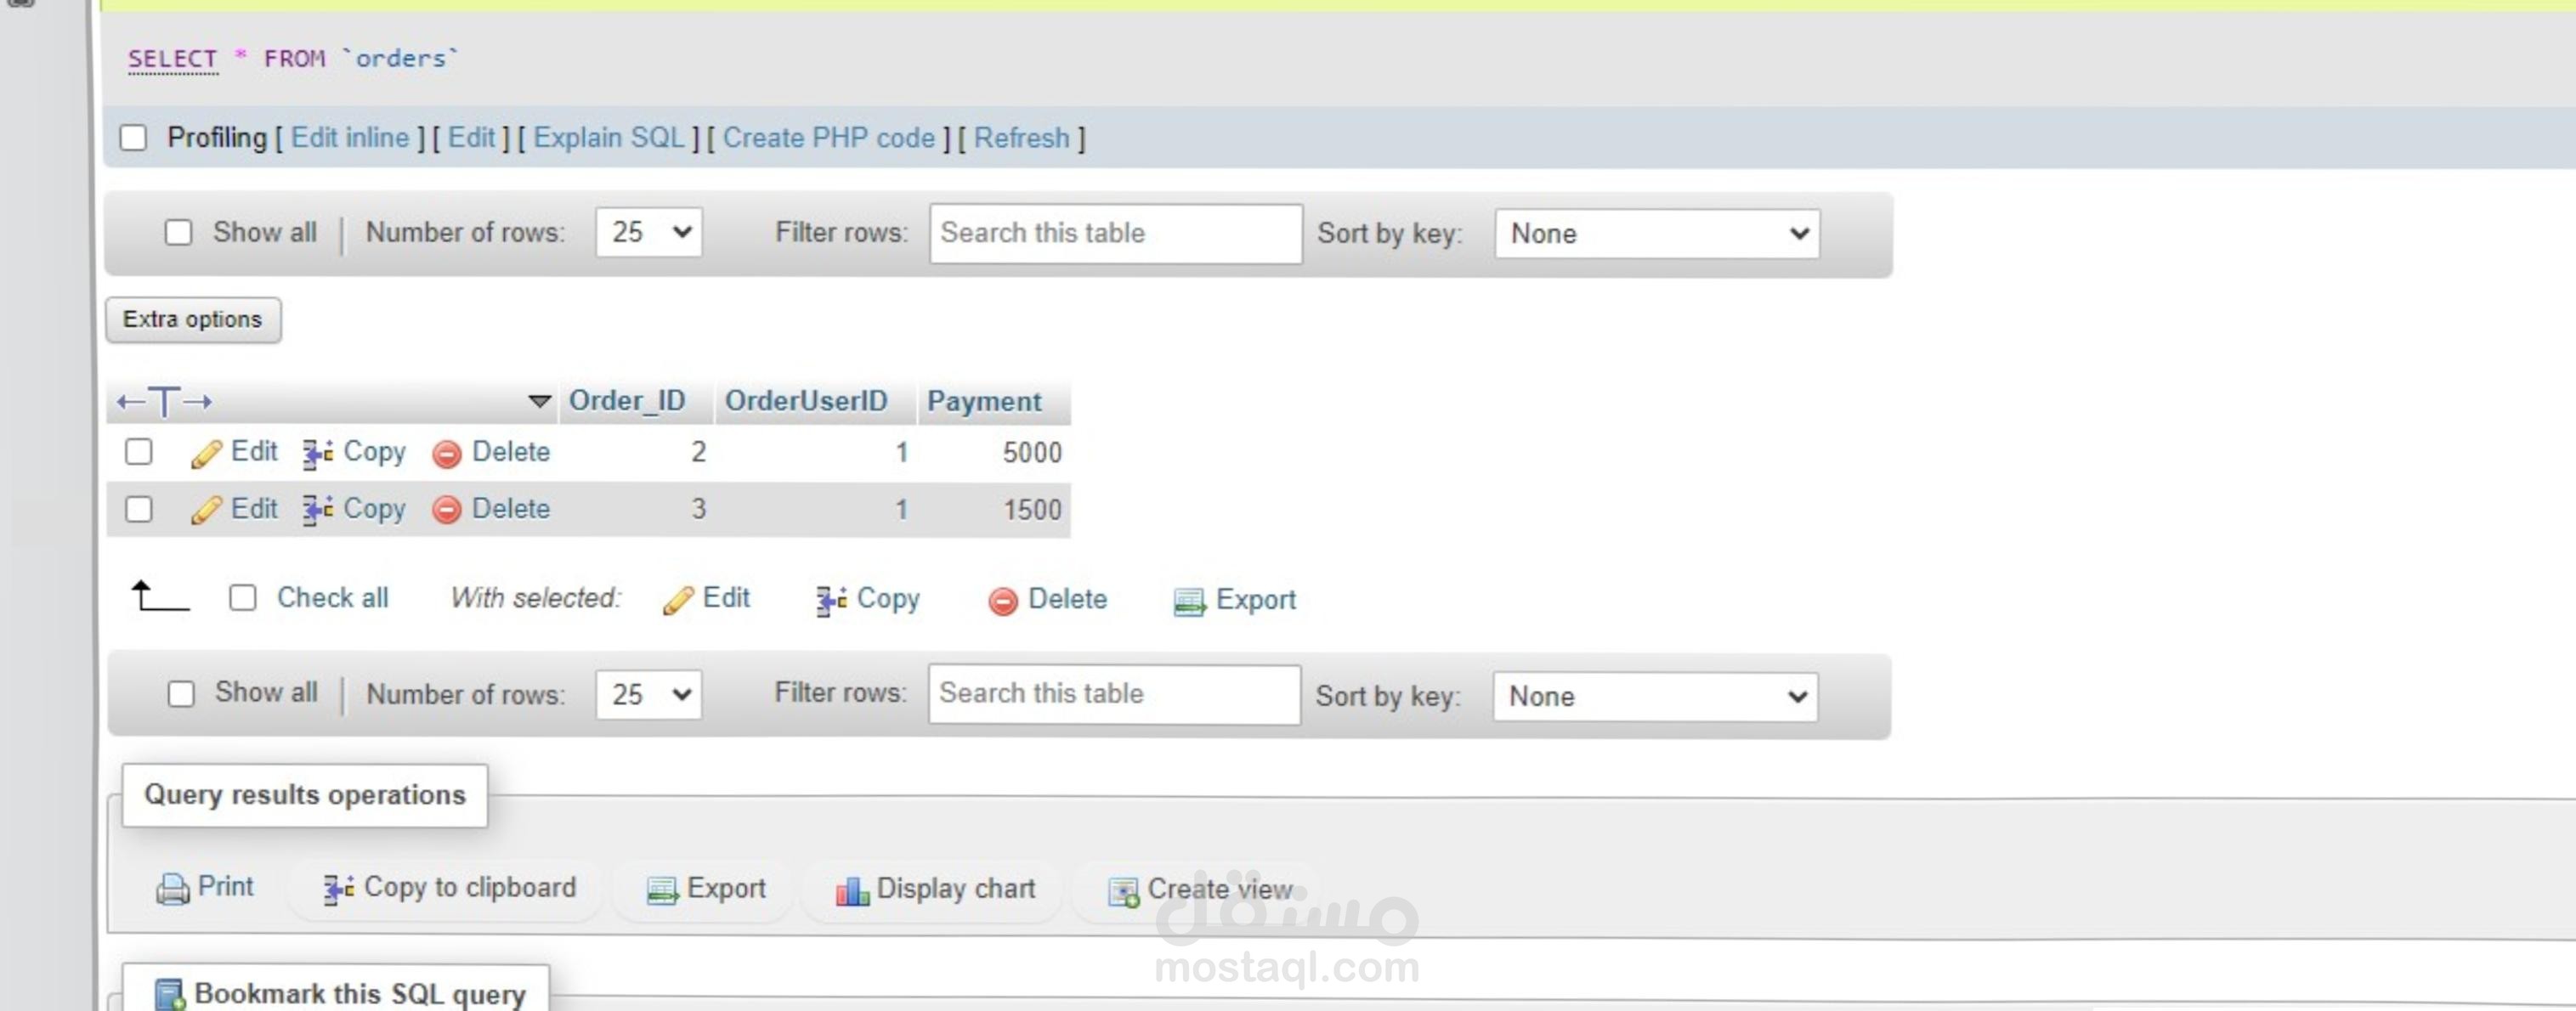
Task: Toggle the Check all checkbox
Action: click(243, 598)
